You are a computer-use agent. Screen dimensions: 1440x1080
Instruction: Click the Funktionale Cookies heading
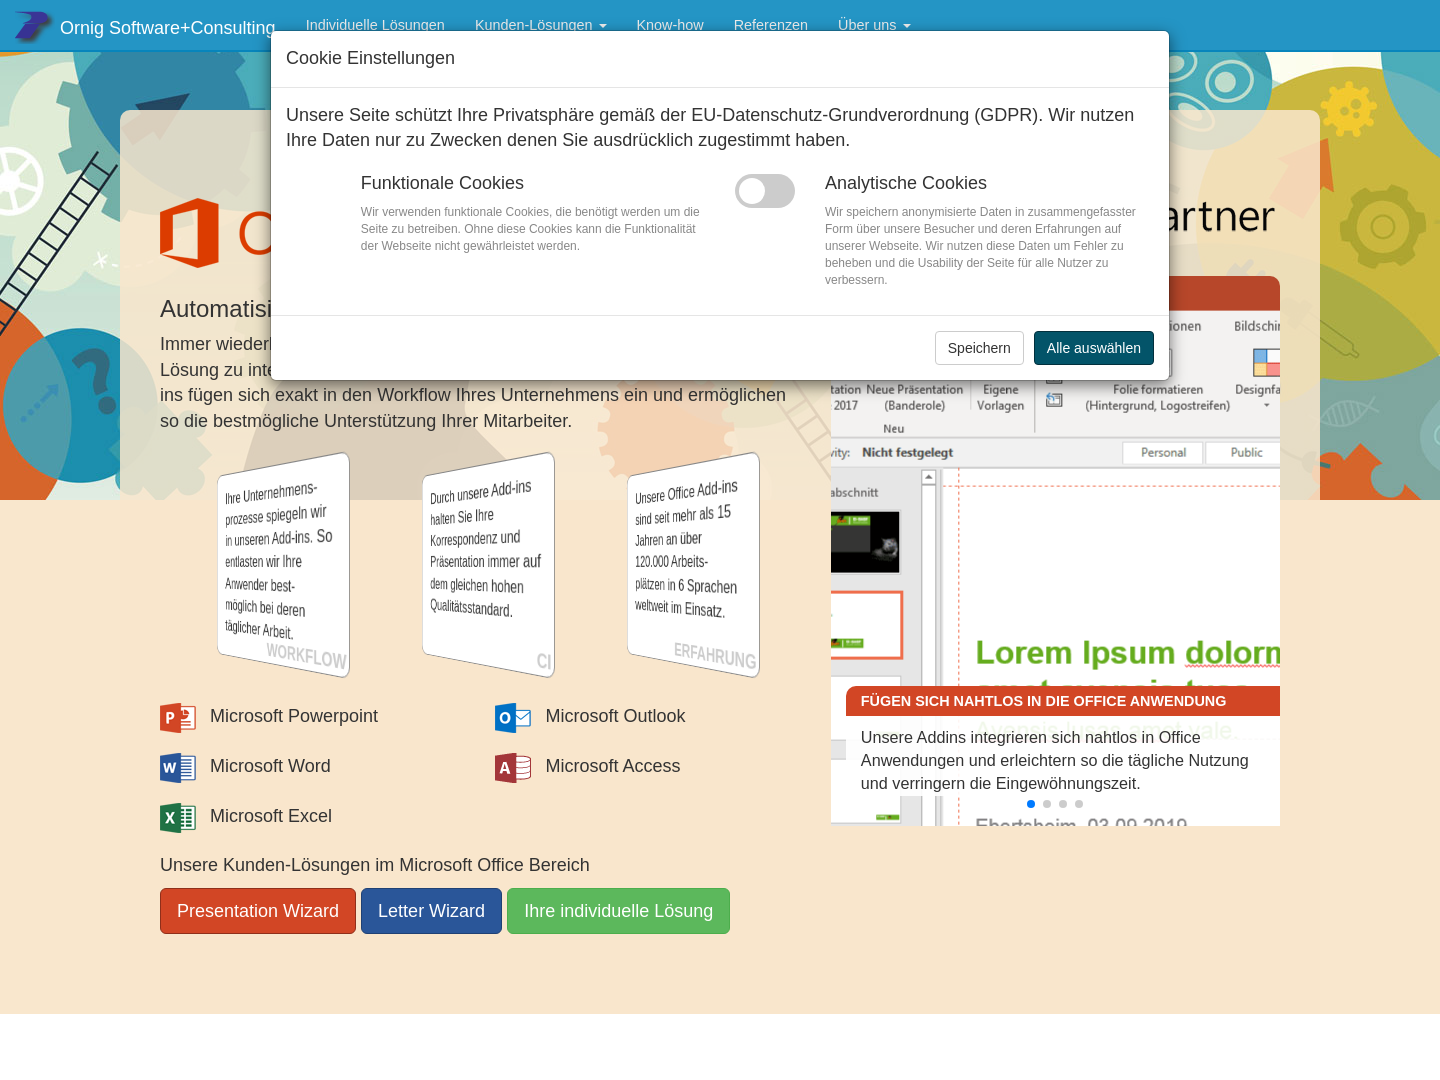(442, 183)
